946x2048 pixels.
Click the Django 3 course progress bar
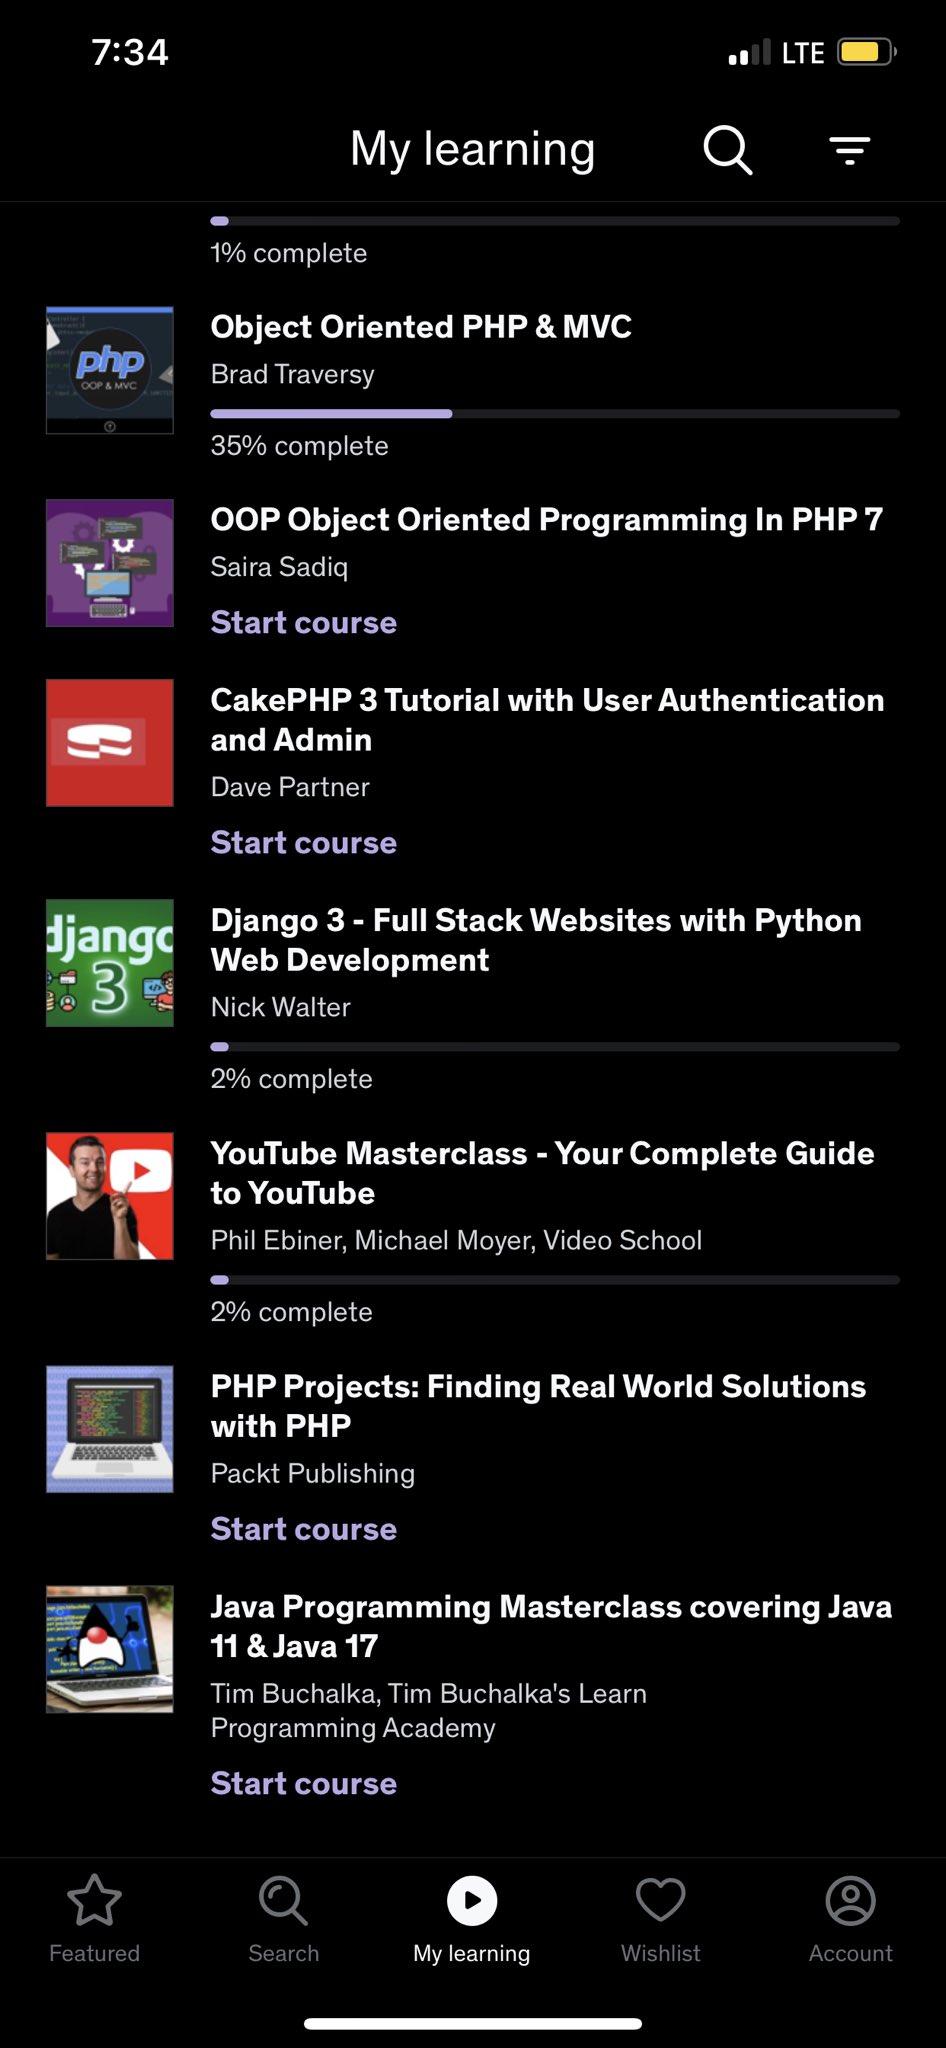click(555, 1046)
